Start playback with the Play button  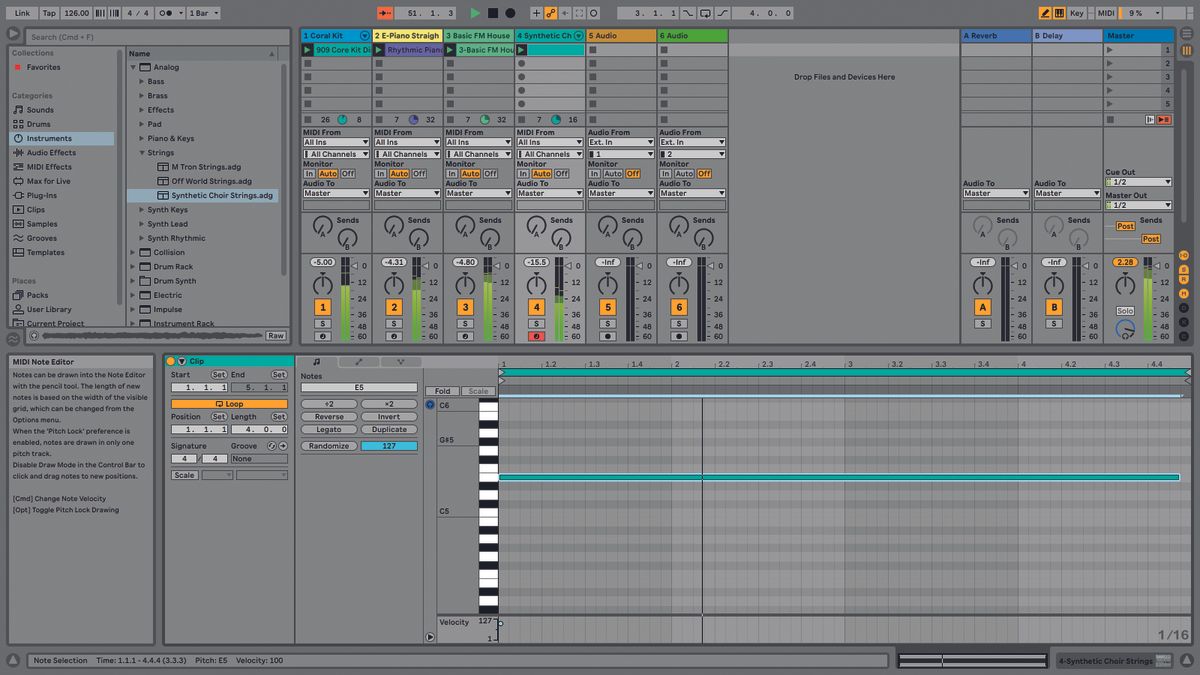coord(476,13)
